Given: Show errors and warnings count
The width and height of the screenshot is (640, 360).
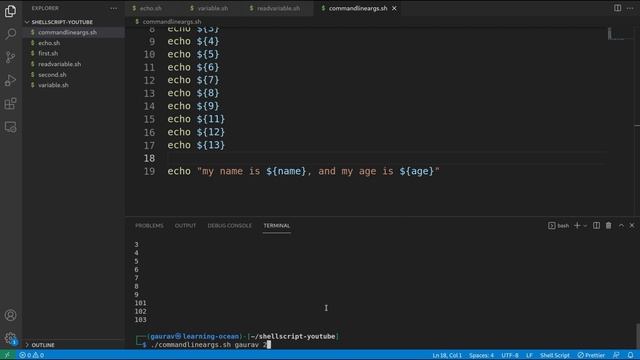Looking at the screenshot, I should pyautogui.click(x=31, y=355).
